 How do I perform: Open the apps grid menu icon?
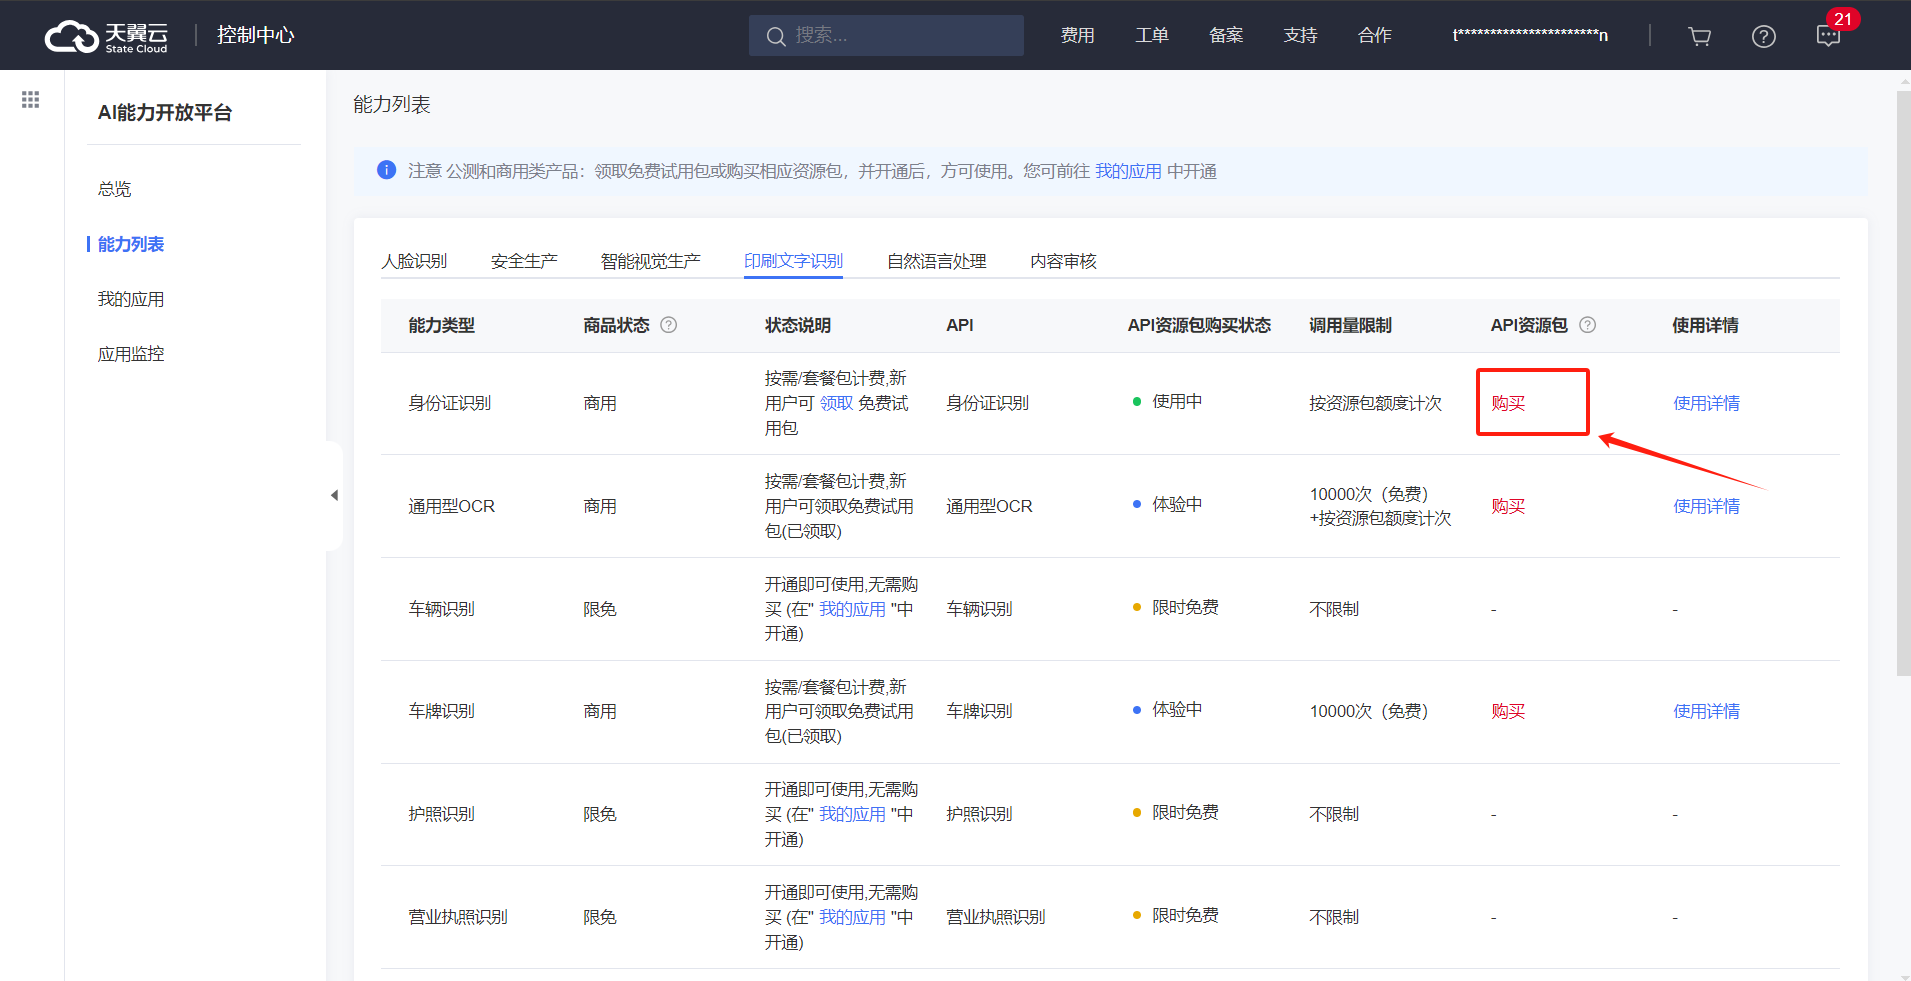point(31,99)
